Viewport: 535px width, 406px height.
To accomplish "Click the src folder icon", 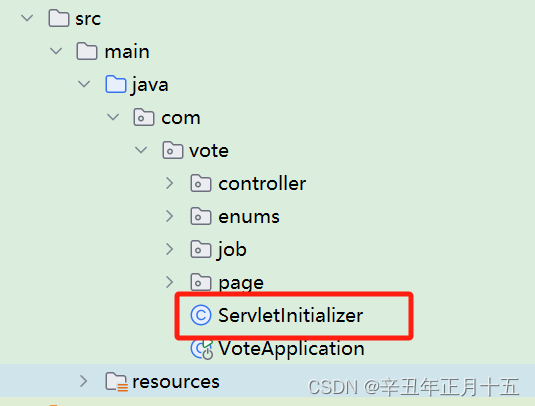I will point(59,18).
